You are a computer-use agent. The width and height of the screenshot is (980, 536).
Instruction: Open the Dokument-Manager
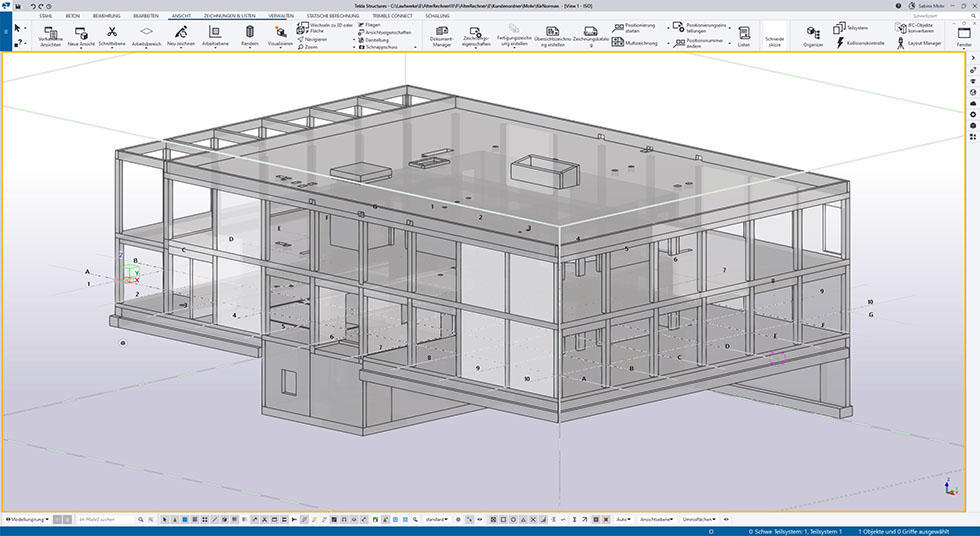click(441, 36)
